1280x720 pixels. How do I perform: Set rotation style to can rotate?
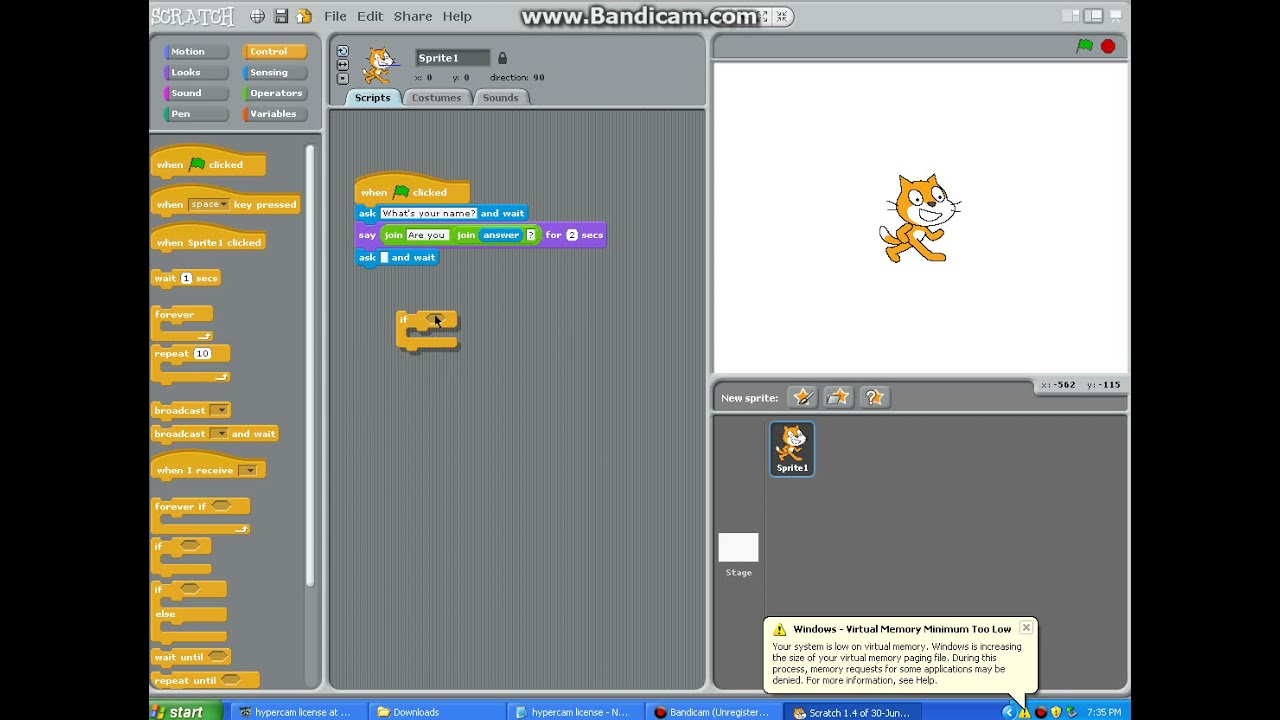(x=342, y=51)
